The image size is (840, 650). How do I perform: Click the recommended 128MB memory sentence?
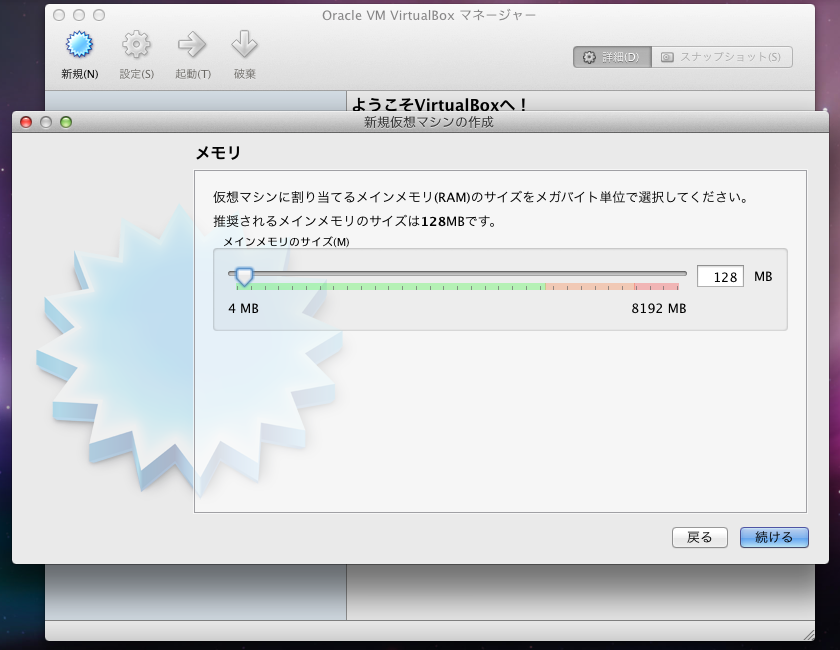tap(354, 221)
